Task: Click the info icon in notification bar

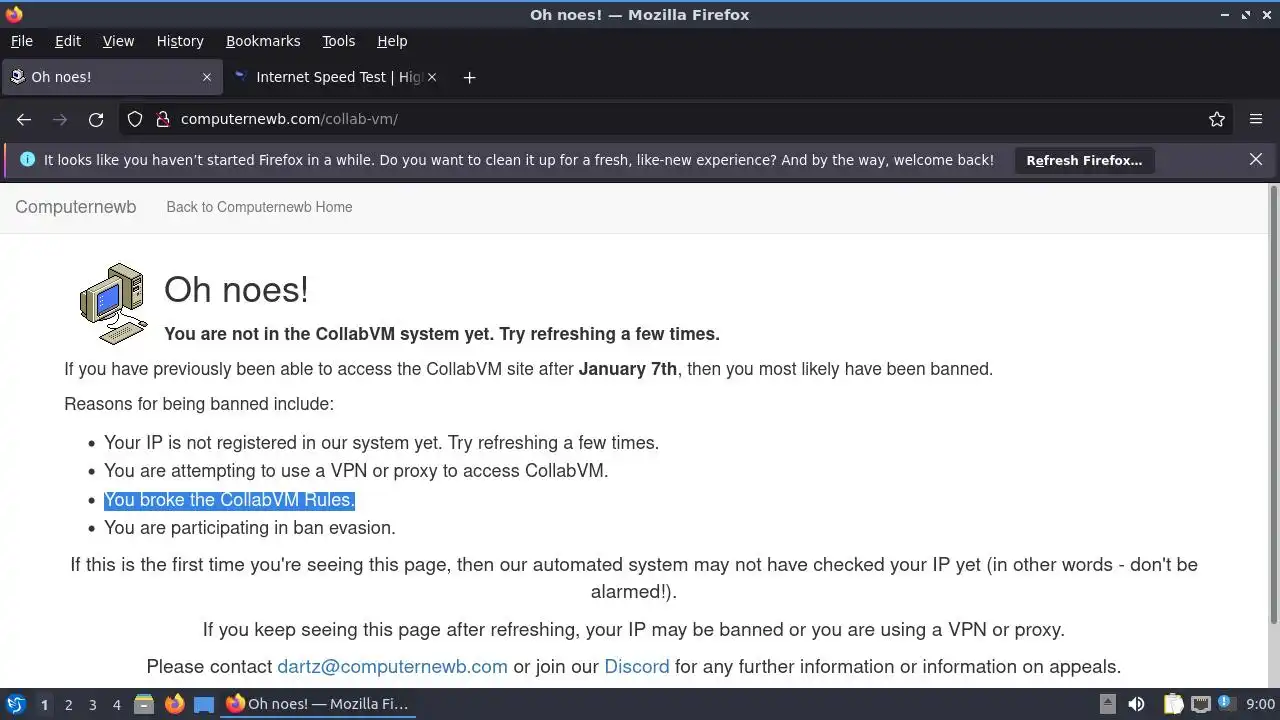Action: (27, 159)
